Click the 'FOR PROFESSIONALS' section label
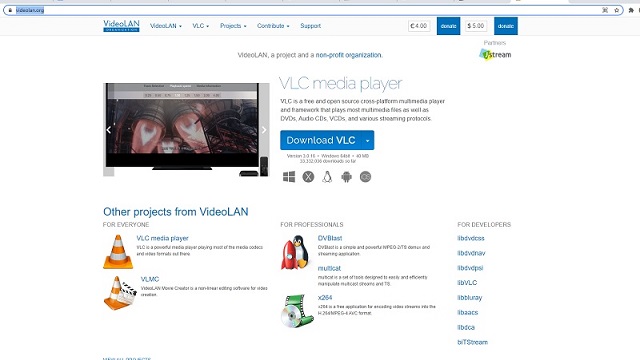 coord(312,224)
